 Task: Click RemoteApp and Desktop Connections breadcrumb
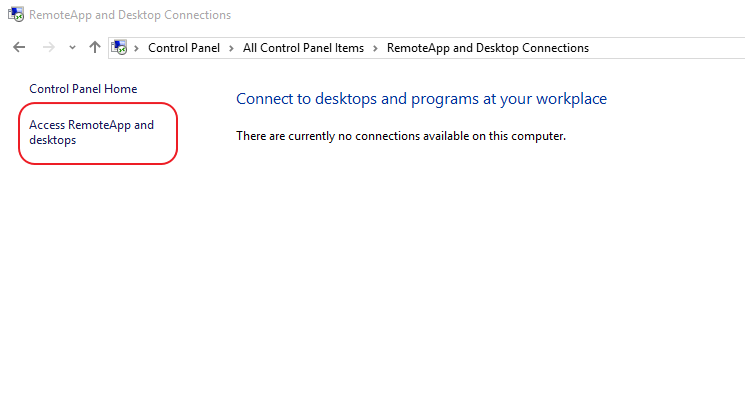click(487, 48)
